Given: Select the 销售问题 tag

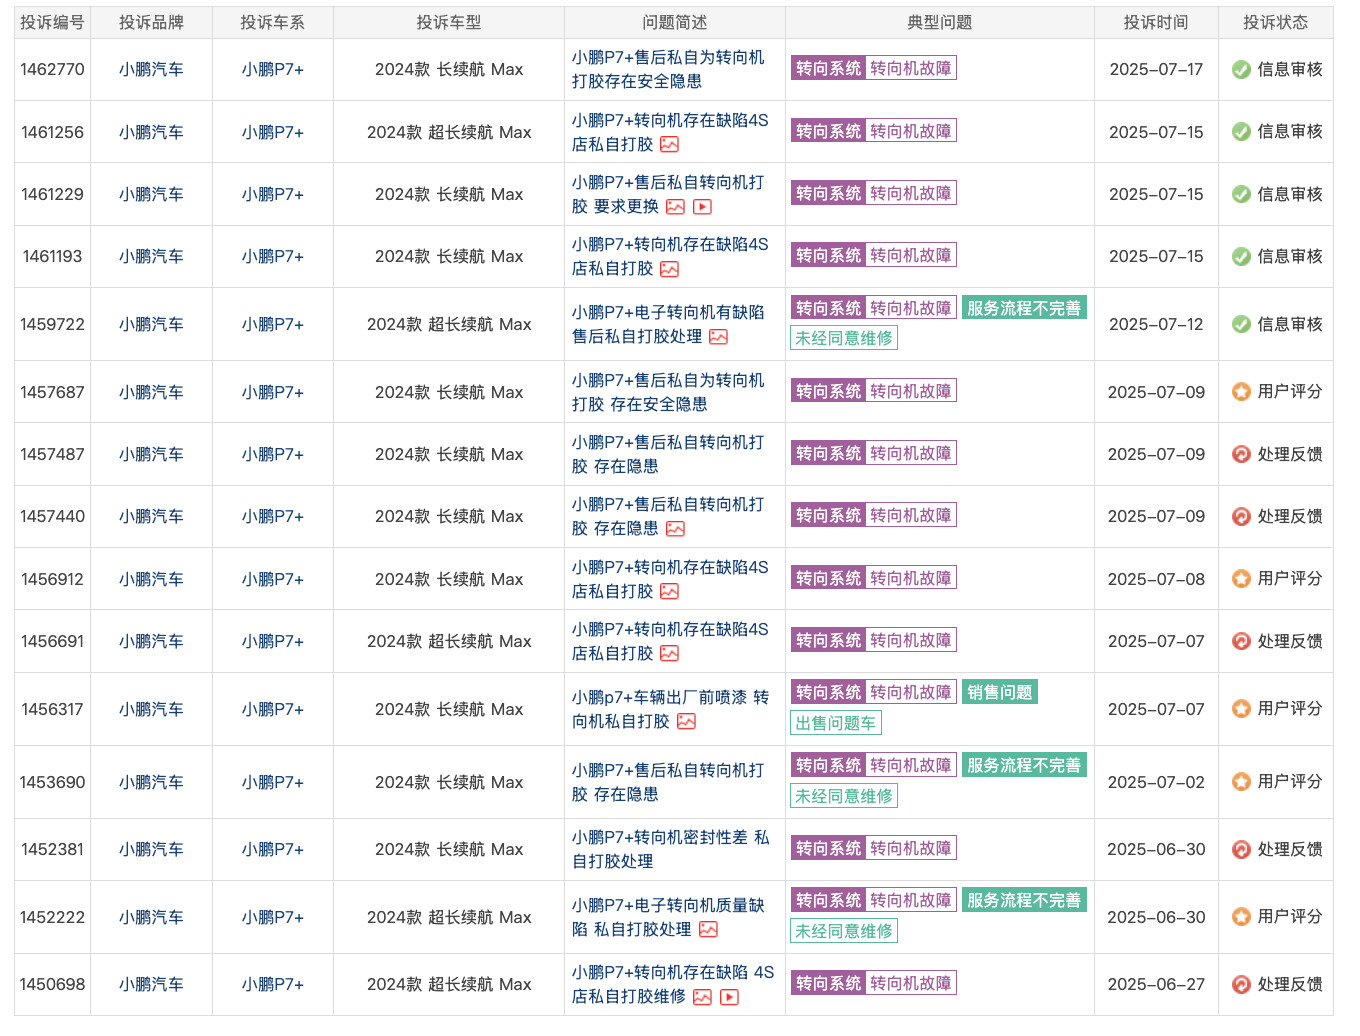Looking at the screenshot, I should (x=999, y=692).
